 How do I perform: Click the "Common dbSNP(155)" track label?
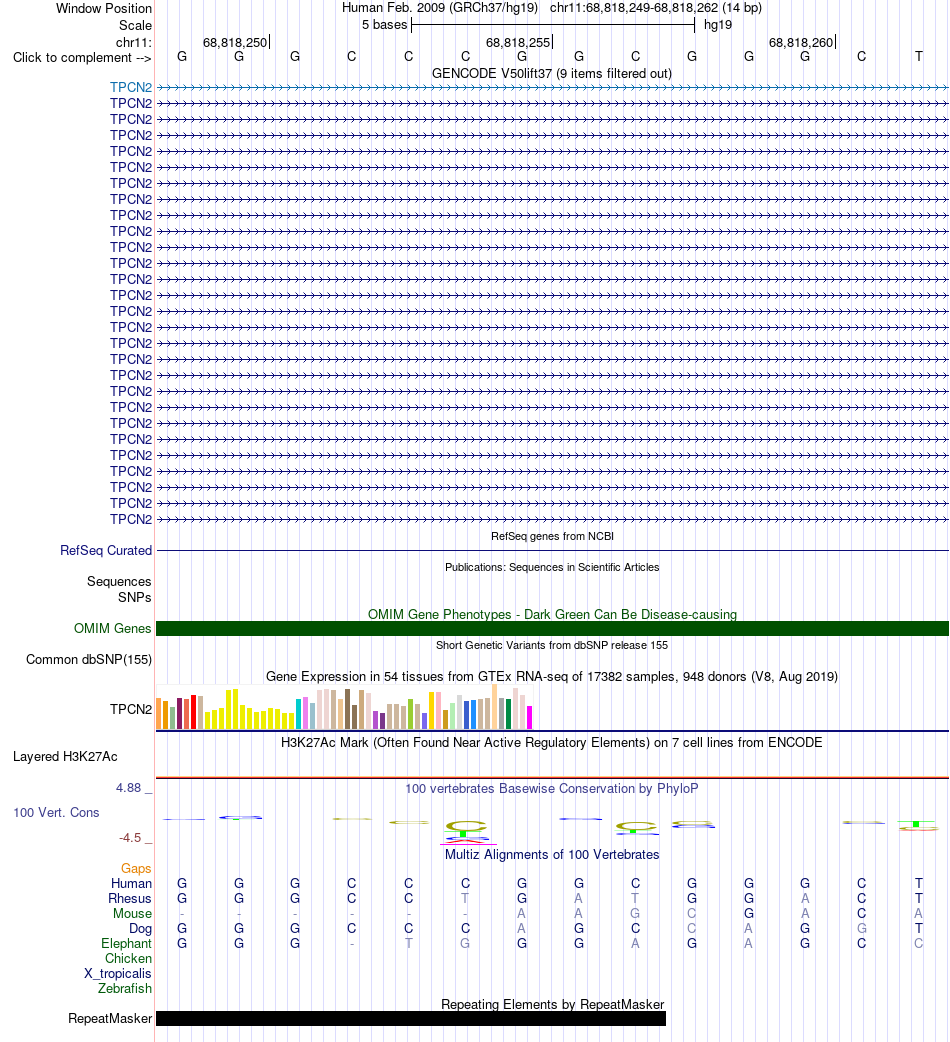tap(89, 659)
